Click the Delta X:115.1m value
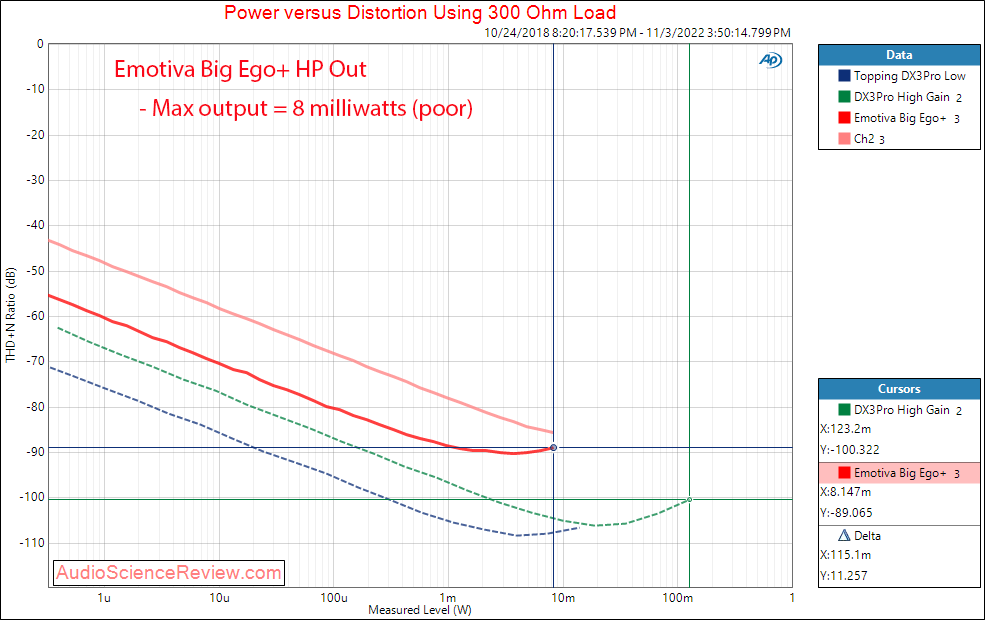 [846, 555]
